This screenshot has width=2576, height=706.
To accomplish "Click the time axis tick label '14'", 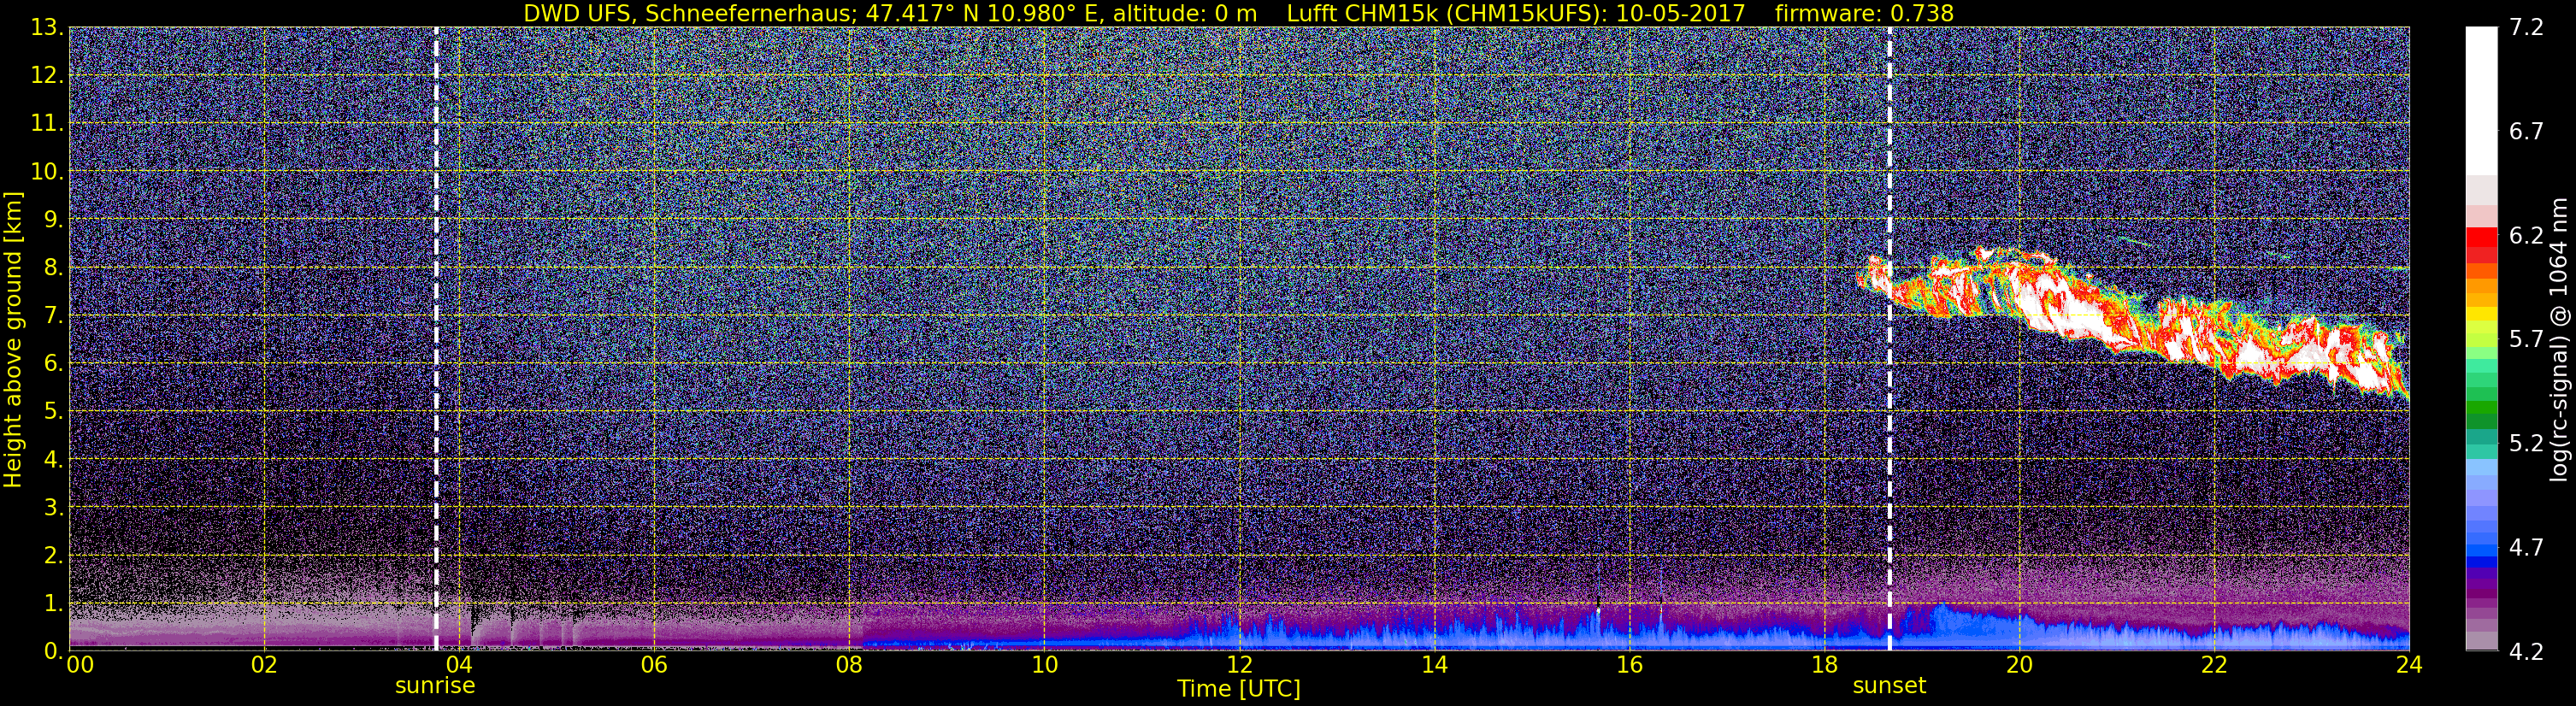I will 1434,665.
